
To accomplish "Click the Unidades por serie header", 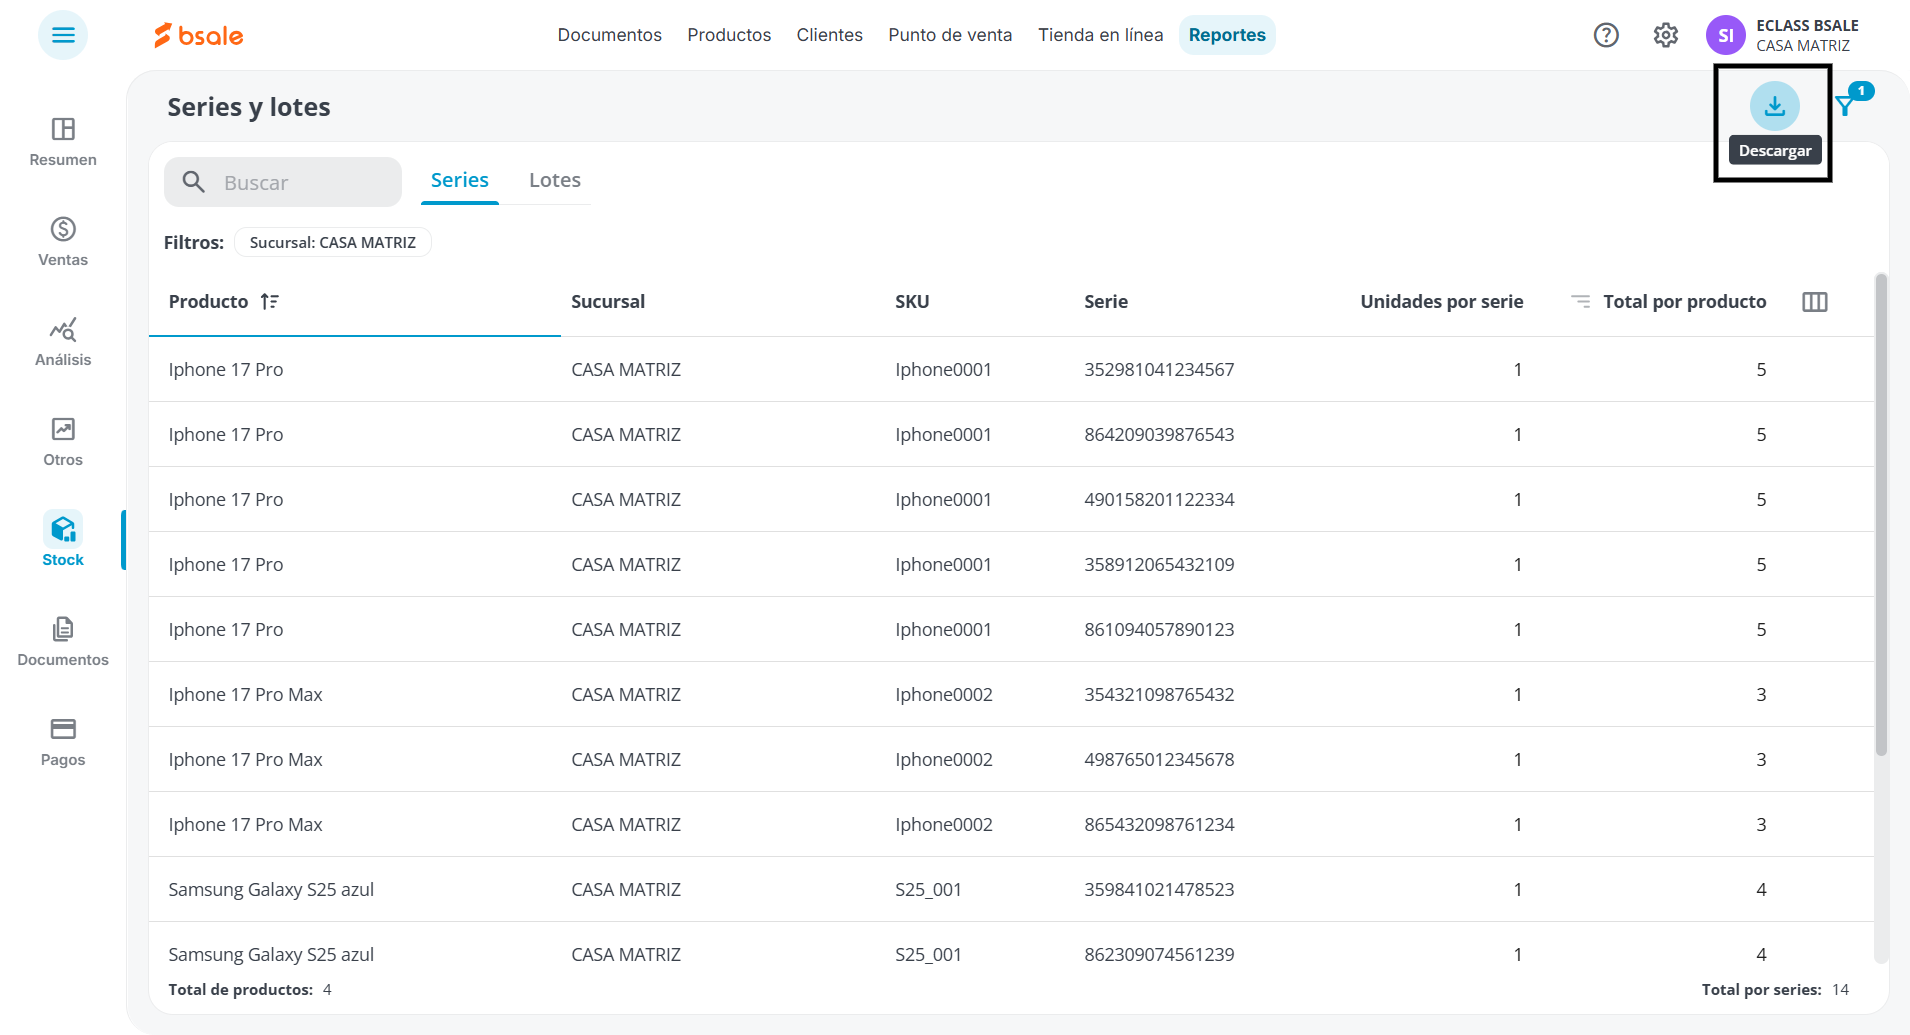I will click(x=1442, y=301).
